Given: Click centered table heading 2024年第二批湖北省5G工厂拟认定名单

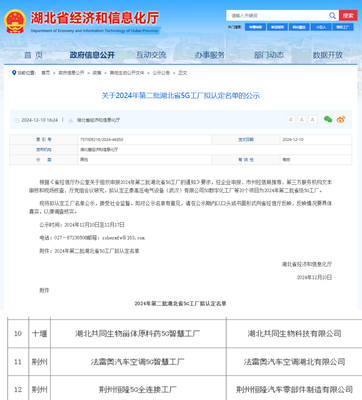Looking at the screenshot, I should click(x=180, y=303).
